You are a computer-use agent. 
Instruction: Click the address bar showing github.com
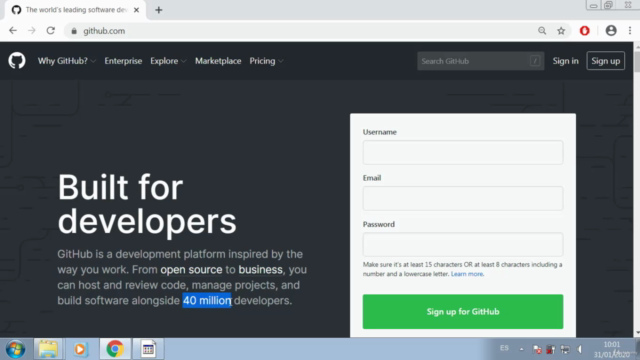(302, 31)
